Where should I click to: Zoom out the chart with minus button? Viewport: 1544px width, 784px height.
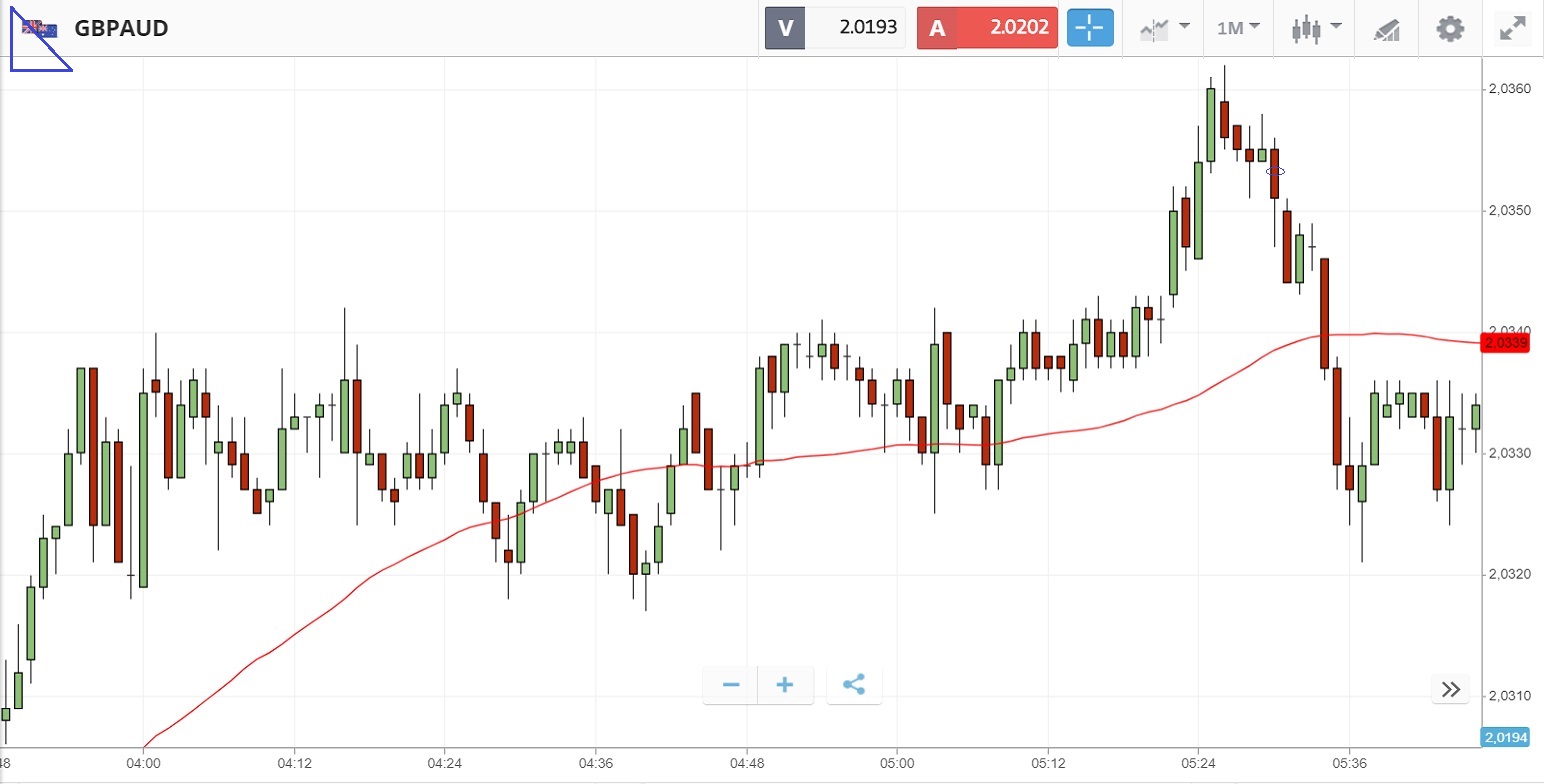[731, 685]
